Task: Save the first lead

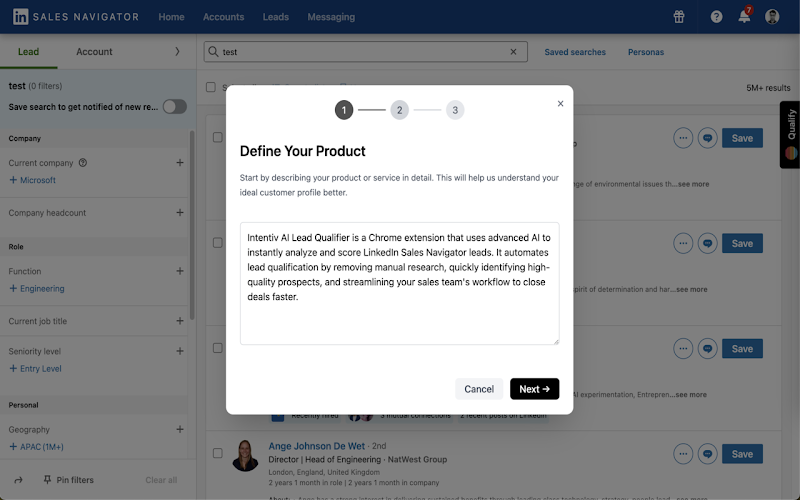Action: pos(742,138)
